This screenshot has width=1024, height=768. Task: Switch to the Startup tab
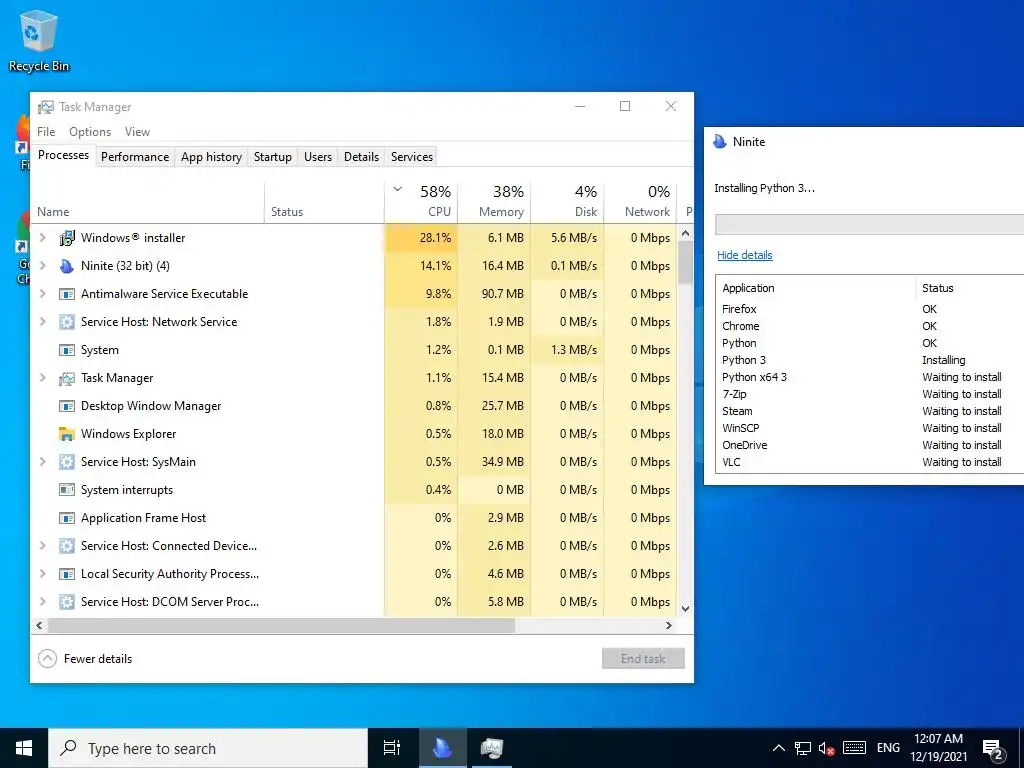(x=272, y=157)
